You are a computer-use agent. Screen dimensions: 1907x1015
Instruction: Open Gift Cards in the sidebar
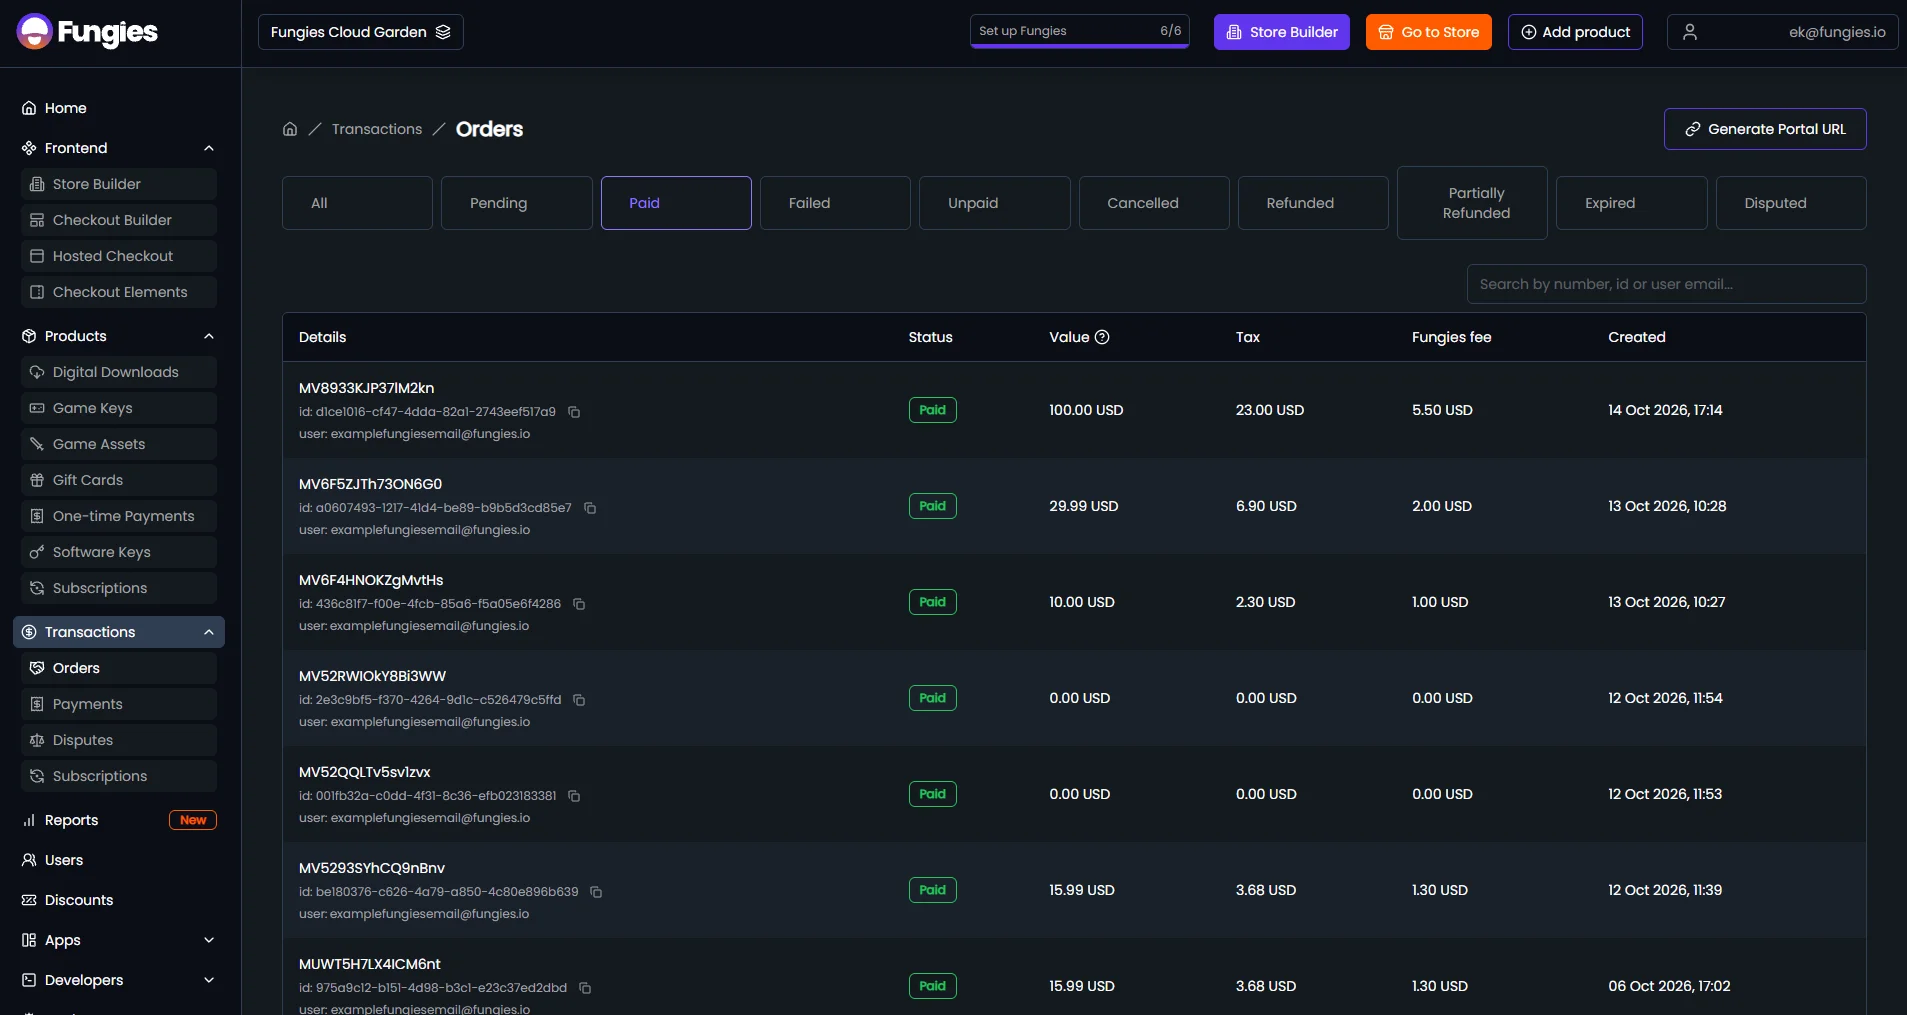pos(119,480)
